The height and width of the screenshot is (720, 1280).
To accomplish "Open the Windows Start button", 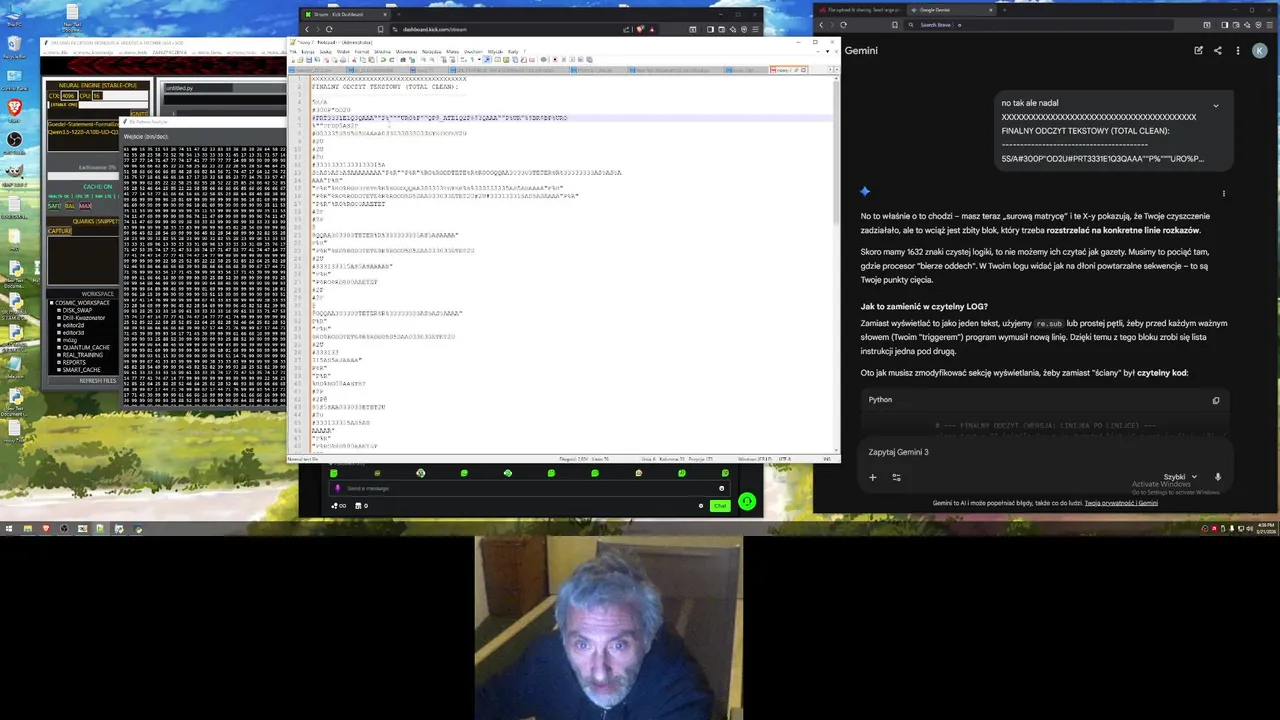I will click(x=8, y=529).
